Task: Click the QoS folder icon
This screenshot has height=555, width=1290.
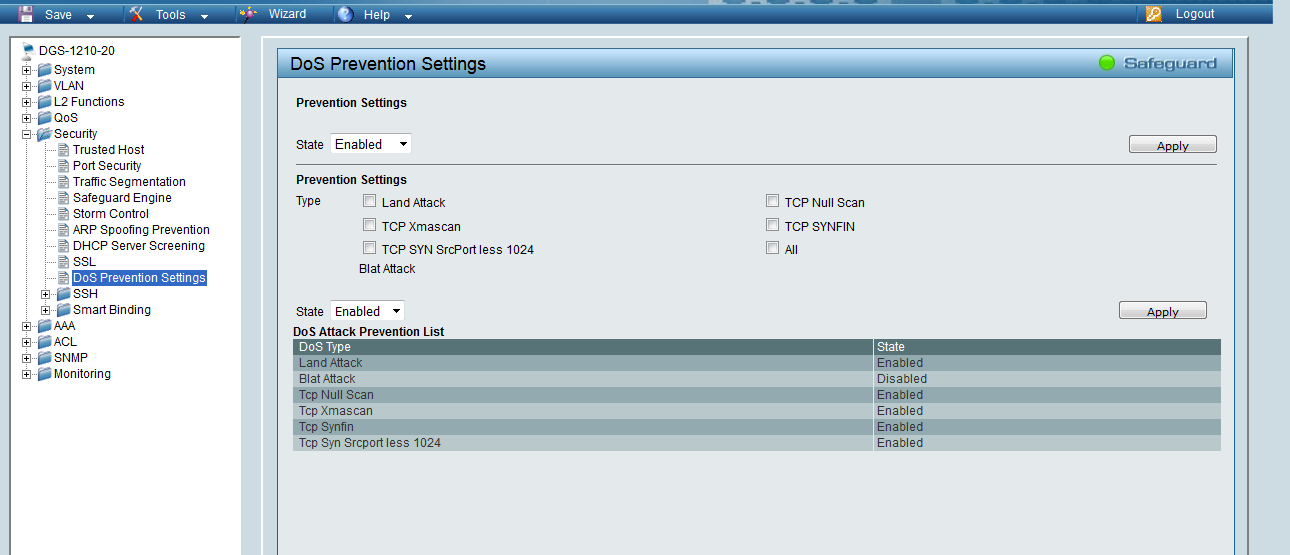Action: point(44,118)
